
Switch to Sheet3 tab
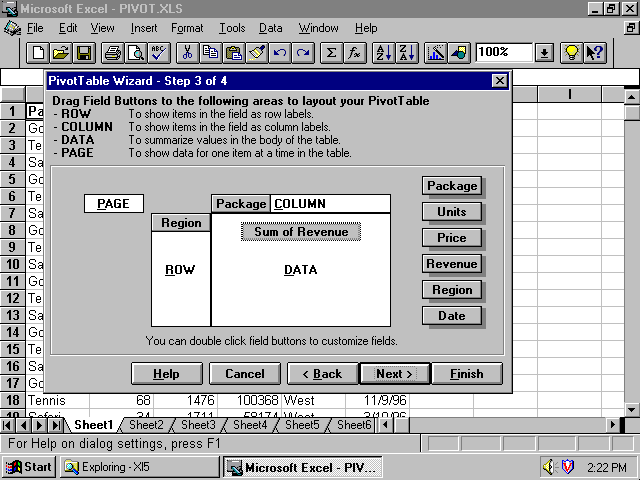tap(198, 425)
